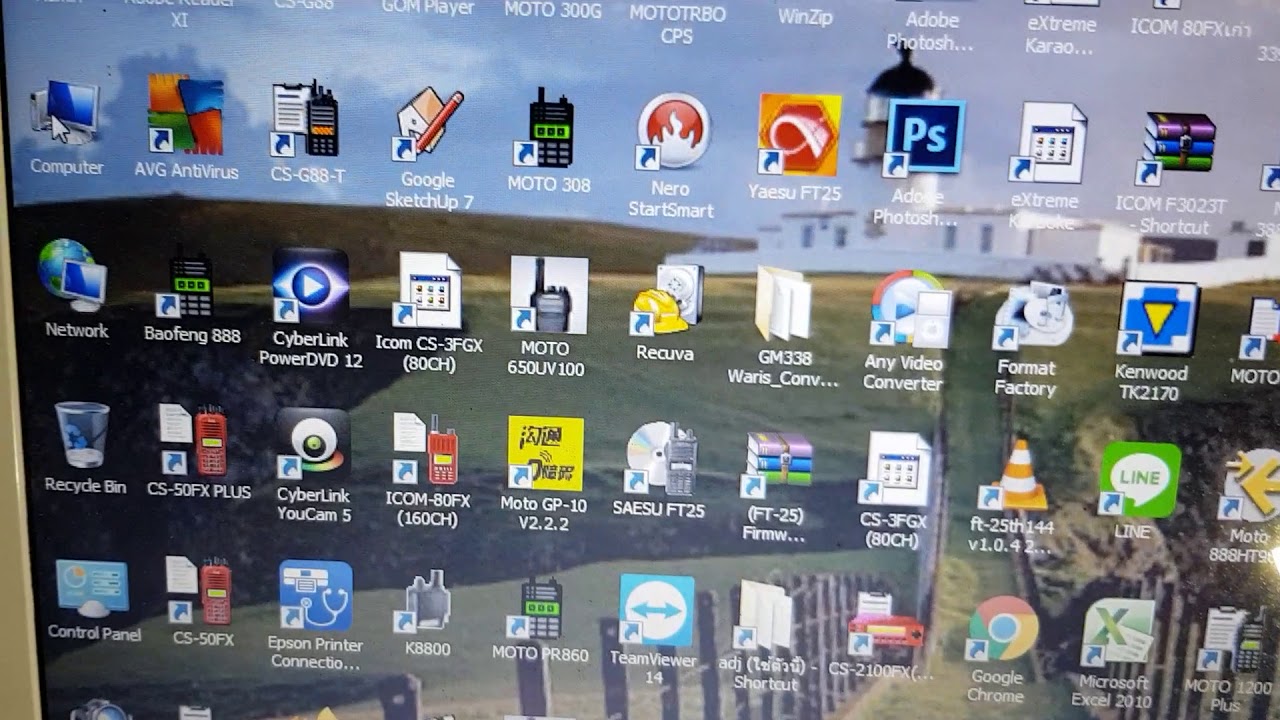The height and width of the screenshot is (720, 1280).
Task: Launch Epson Printer Connection tool
Action: pos(316,596)
